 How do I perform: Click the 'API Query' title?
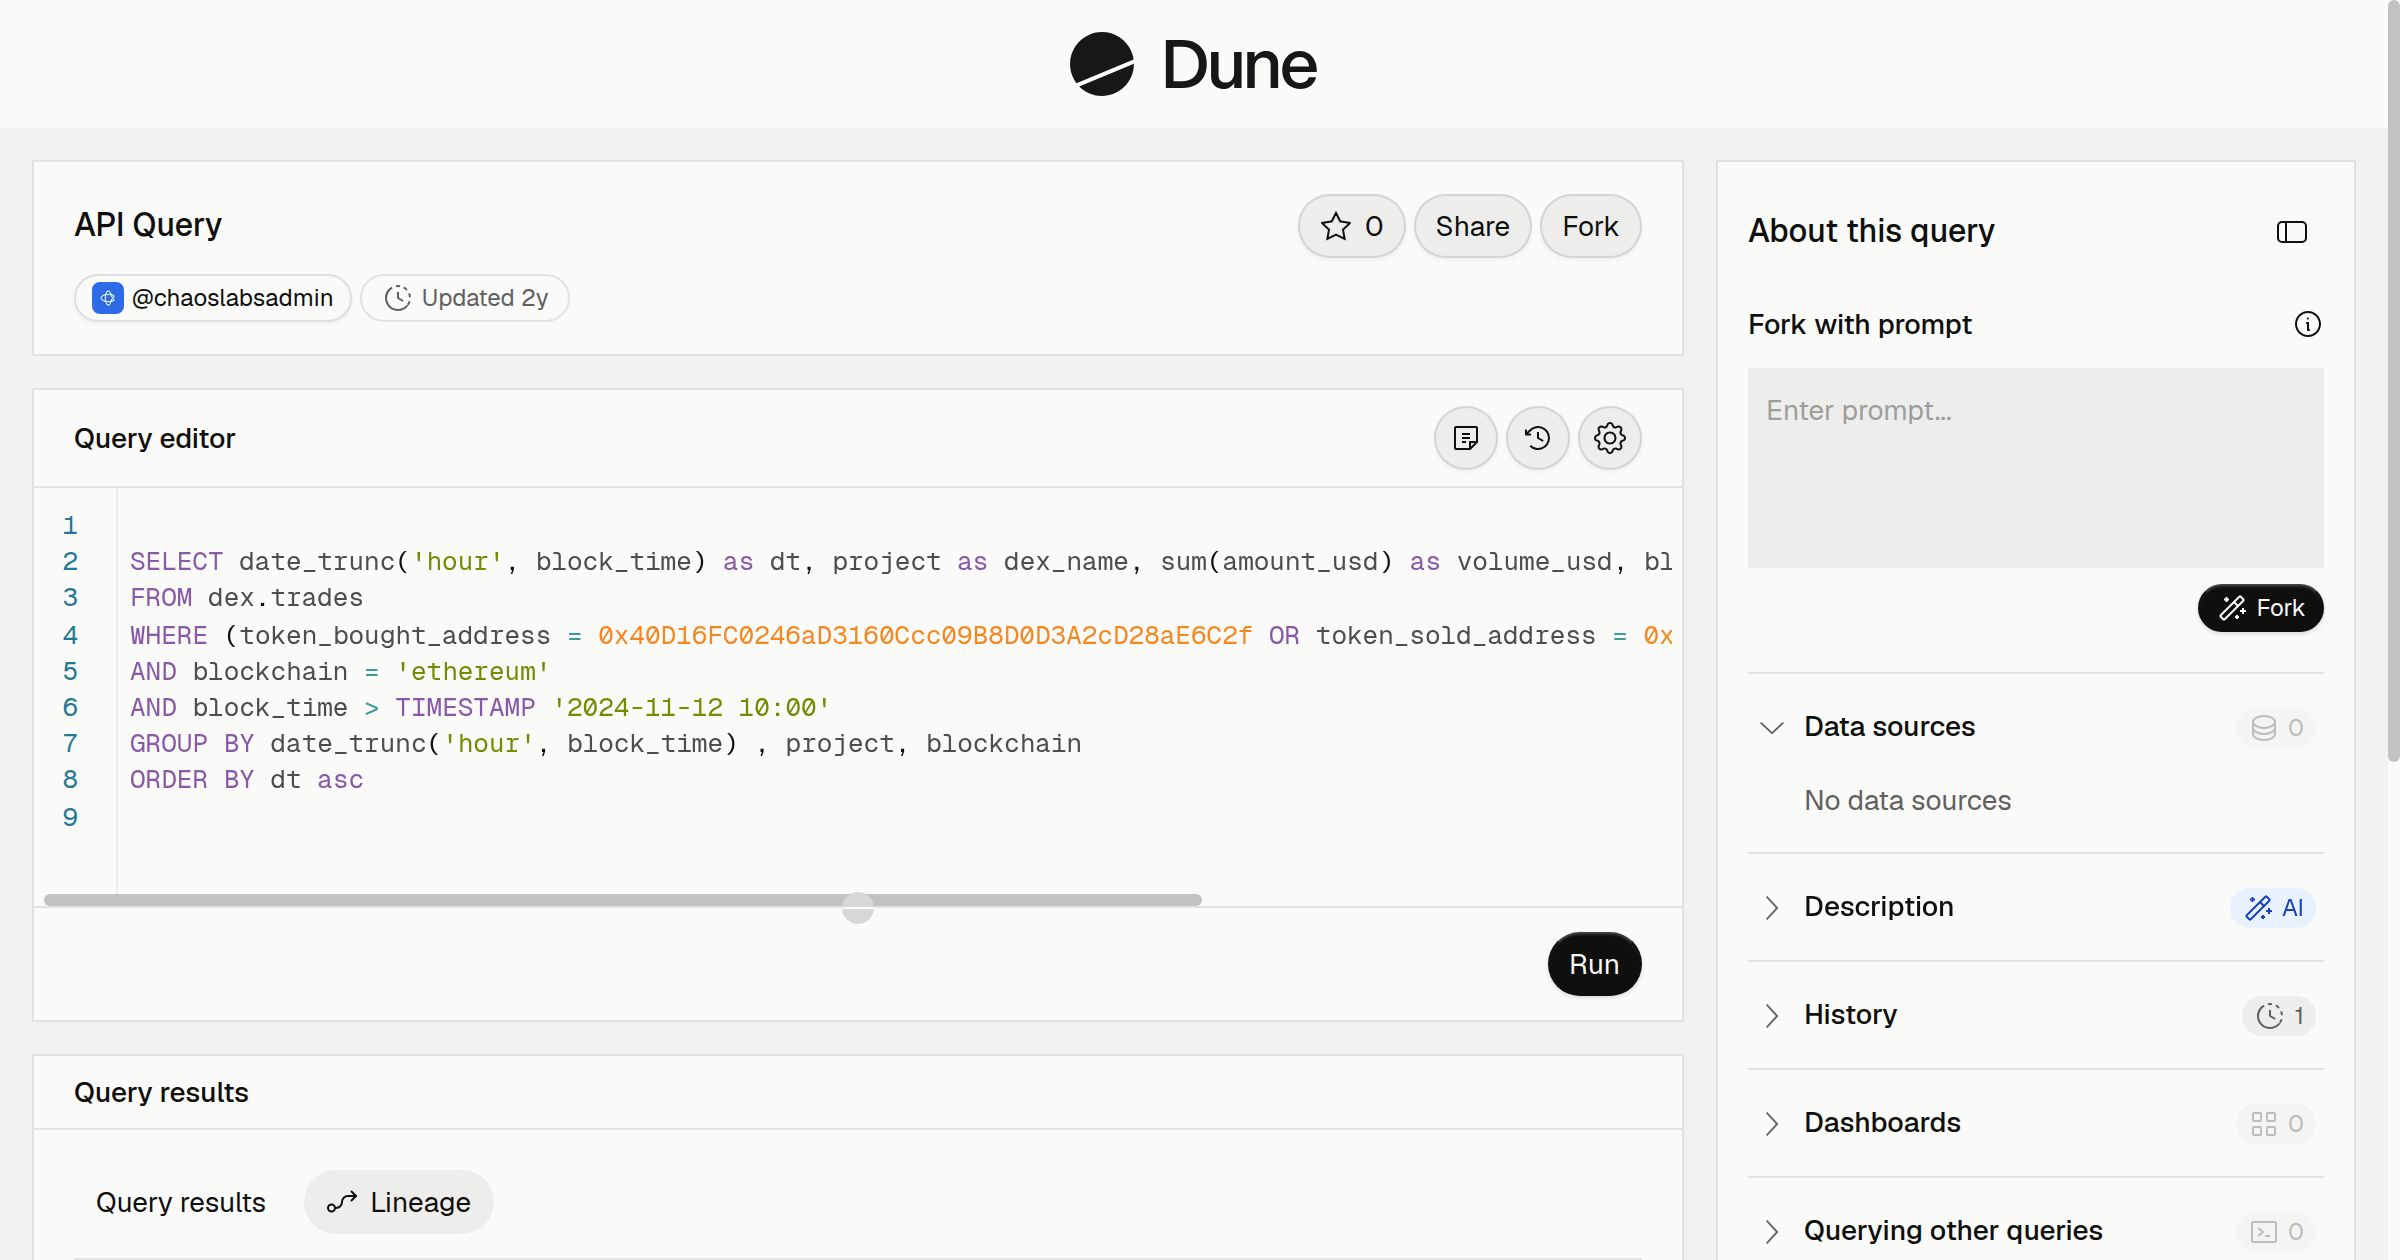[x=148, y=225]
